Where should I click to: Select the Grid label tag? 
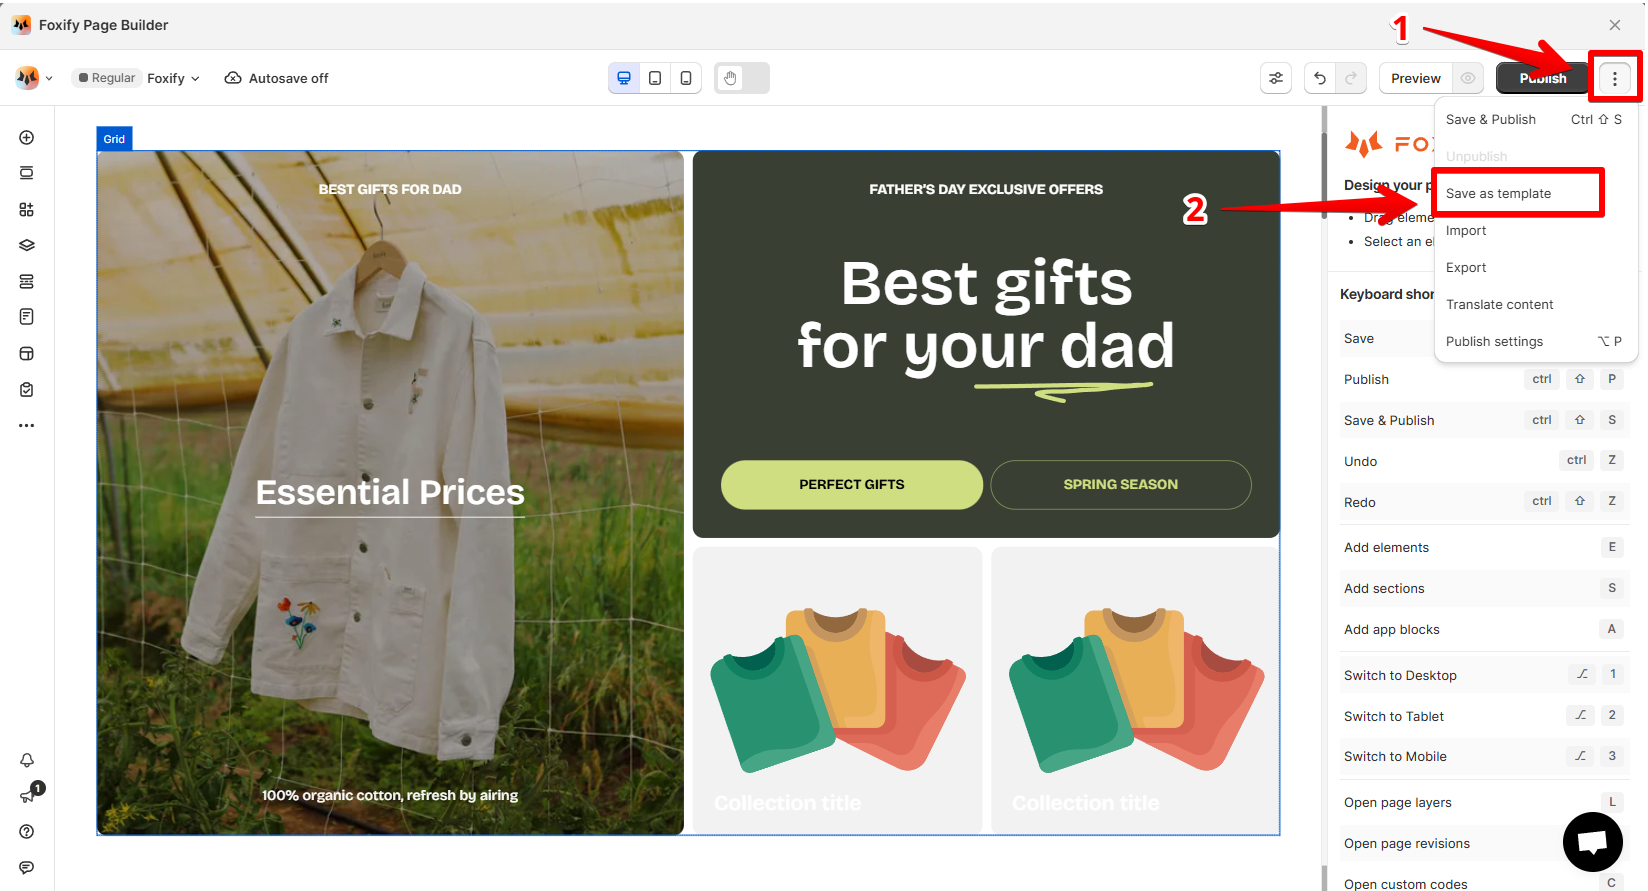tap(114, 139)
